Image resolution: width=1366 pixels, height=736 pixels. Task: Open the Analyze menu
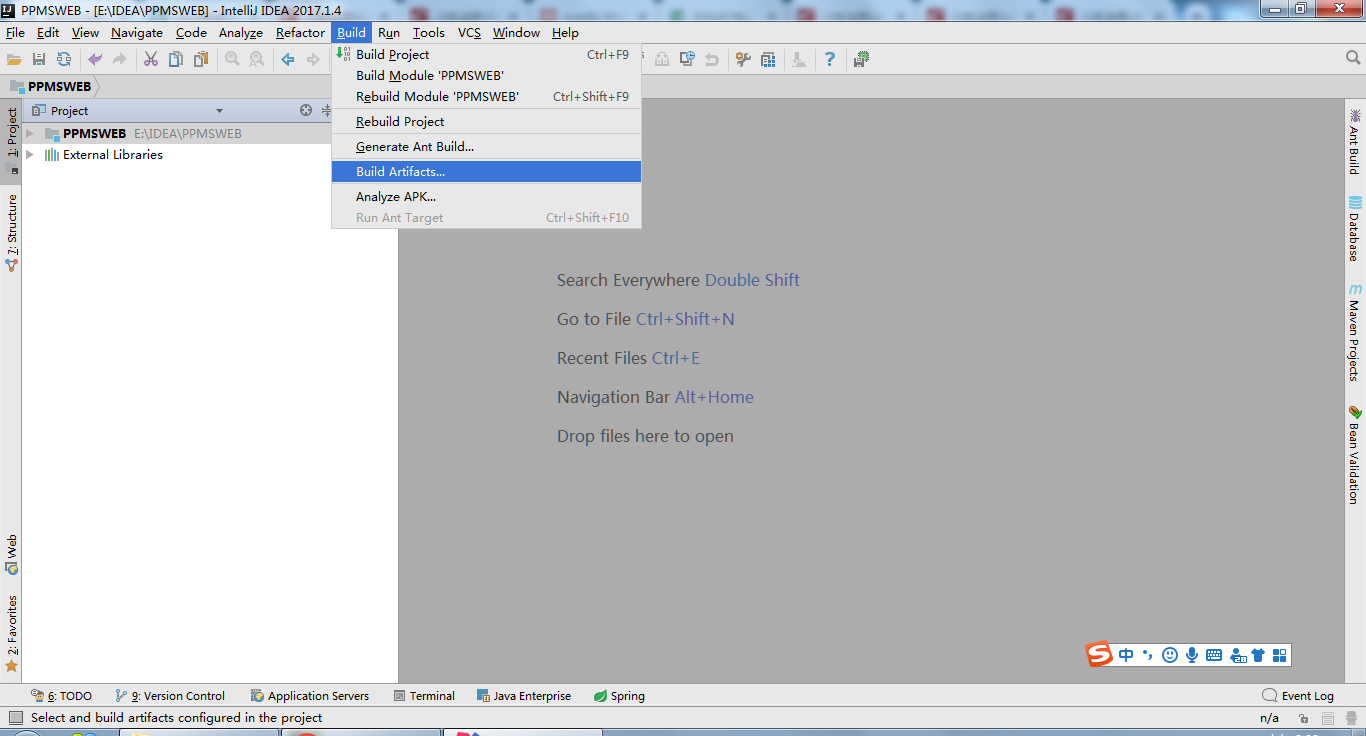[x=241, y=33]
